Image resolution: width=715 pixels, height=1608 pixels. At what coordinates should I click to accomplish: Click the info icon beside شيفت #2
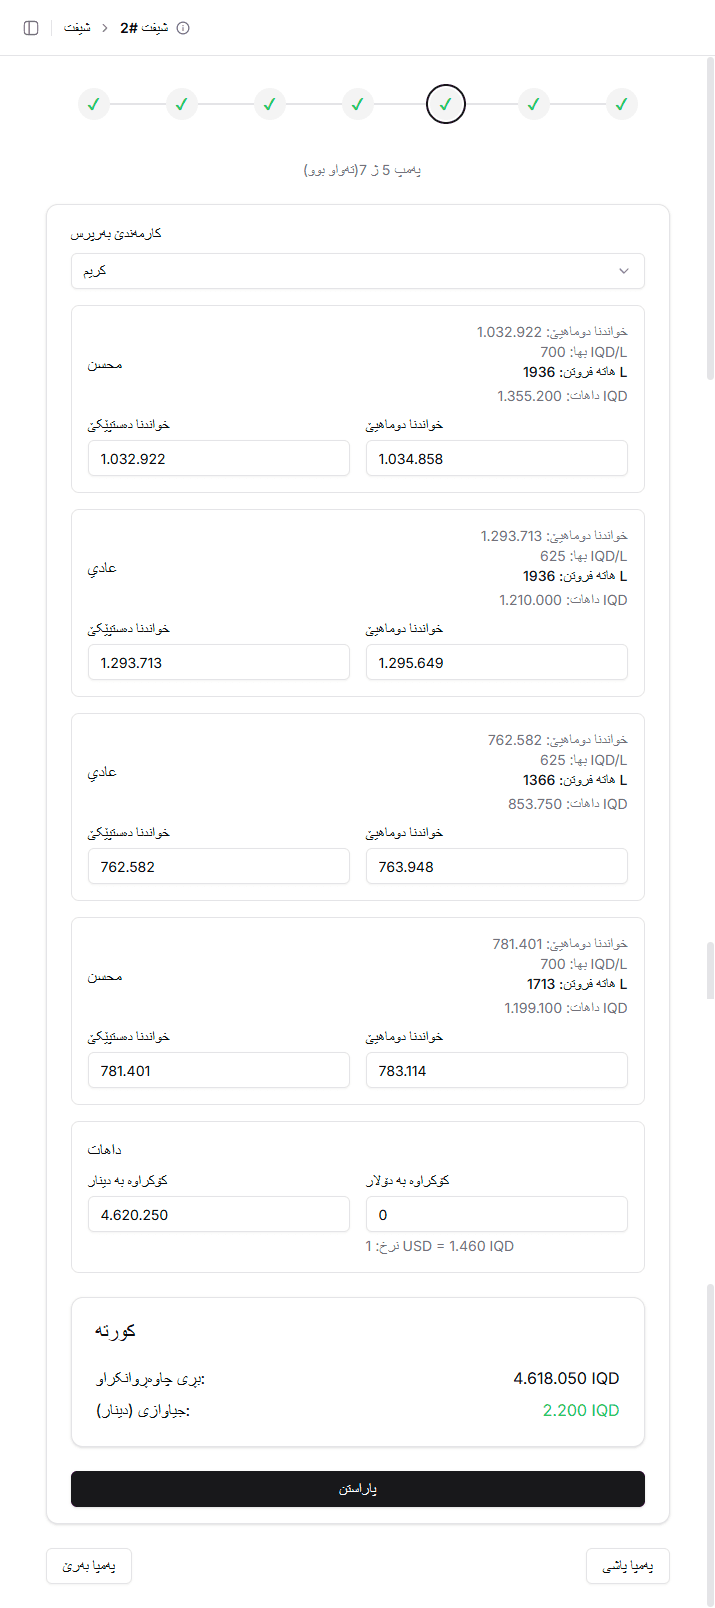(x=182, y=28)
